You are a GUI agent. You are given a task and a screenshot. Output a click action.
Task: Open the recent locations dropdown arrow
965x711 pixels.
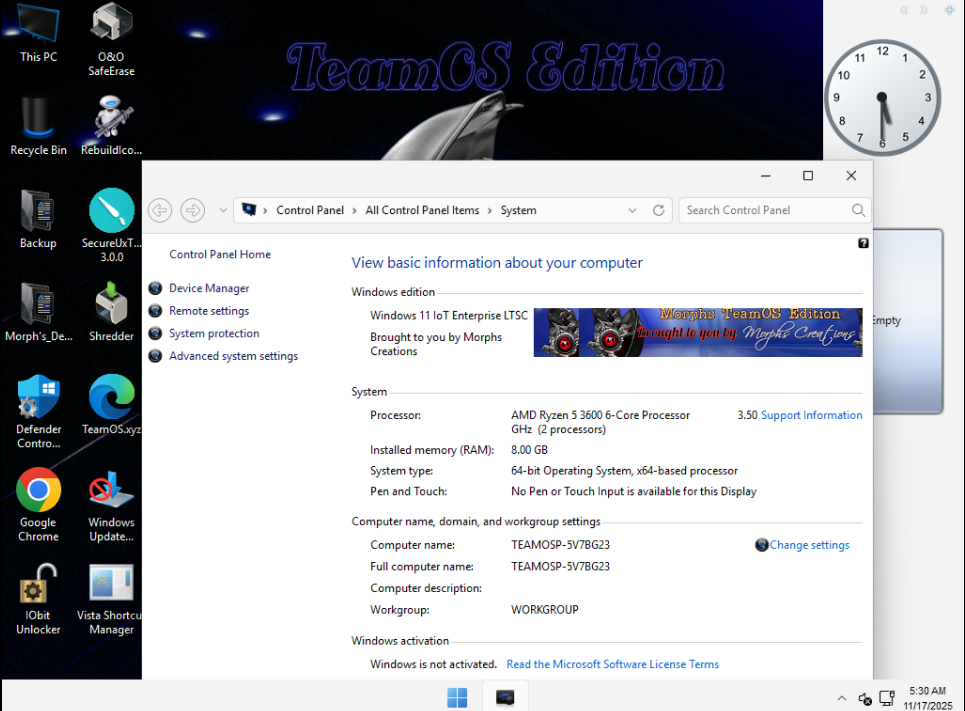point(222,210)
